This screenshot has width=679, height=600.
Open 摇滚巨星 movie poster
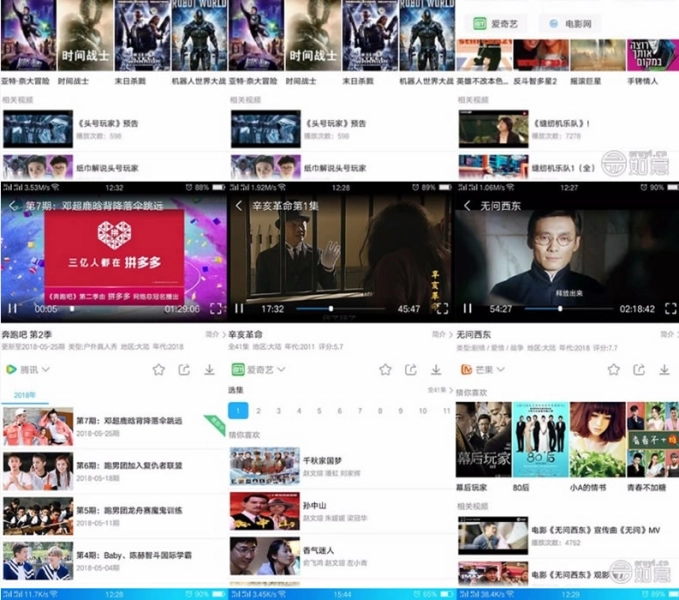click(598, 55)
